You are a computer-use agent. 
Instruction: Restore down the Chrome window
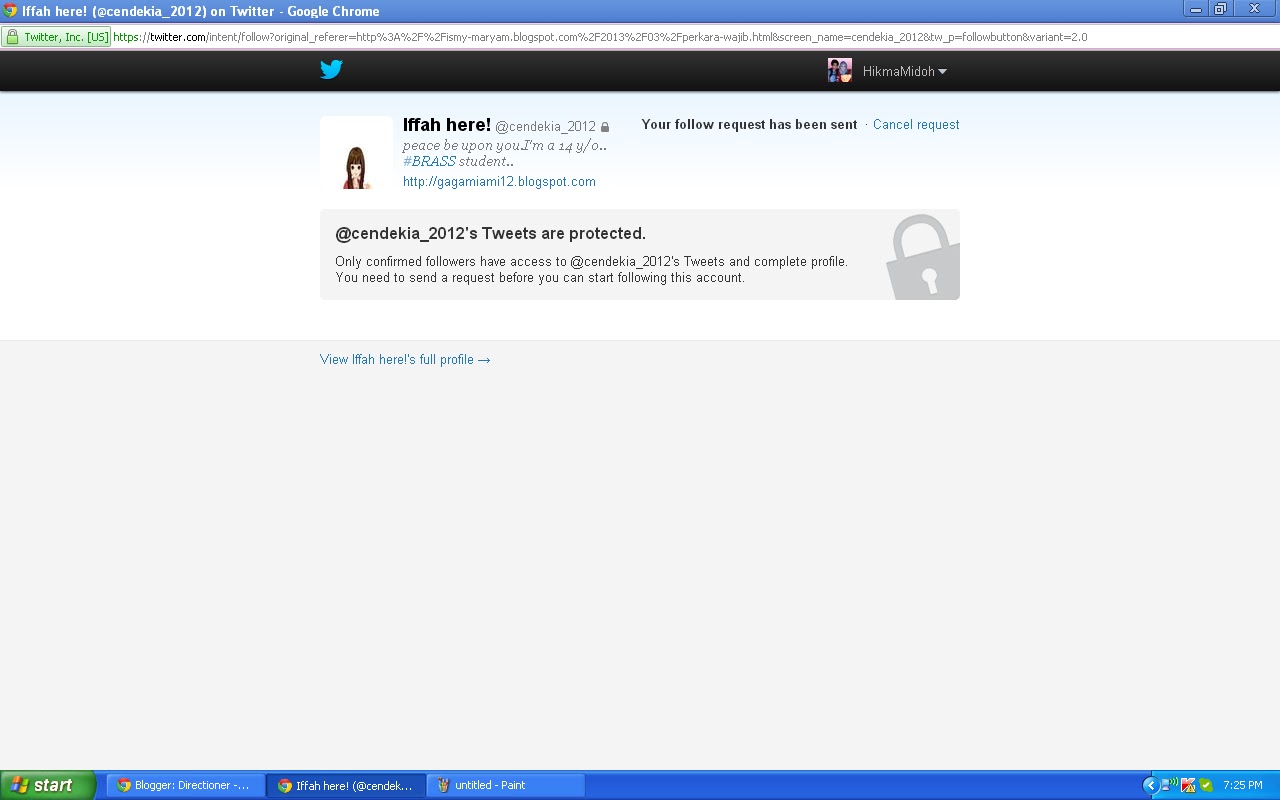pyautogui.click(x=1220, y=9)
